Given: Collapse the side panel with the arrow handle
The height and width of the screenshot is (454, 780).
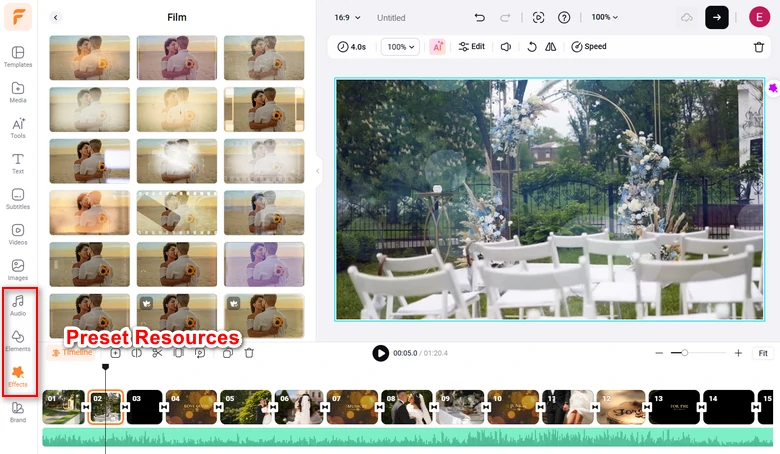Looking at the screenshot, I should (x=318, y=171).
